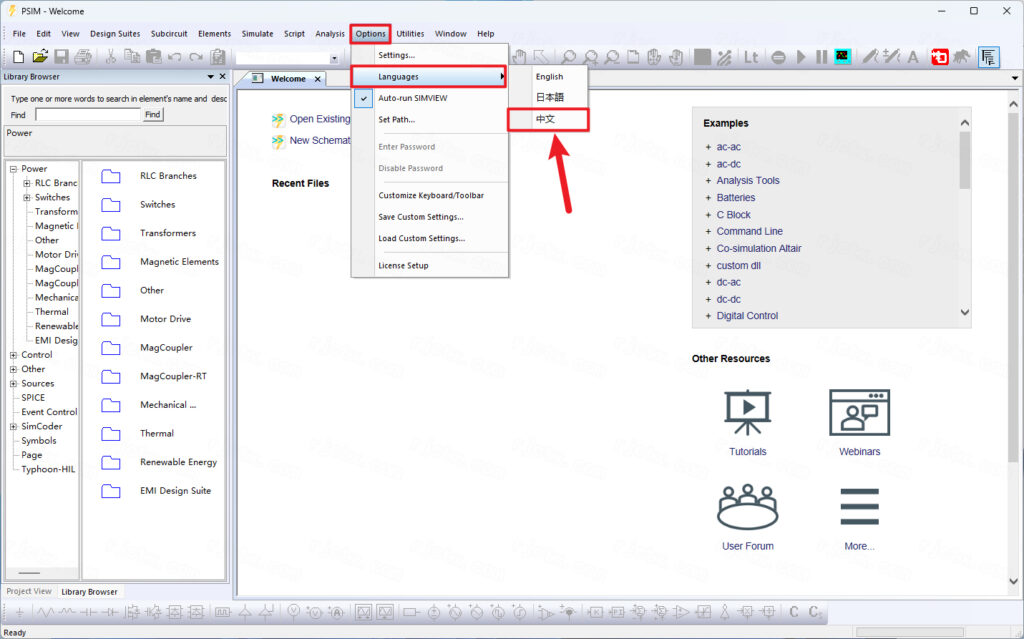Select 中文 from the Languages submenu
Screen dimensions: 1024x639
(x=546, y=119)
